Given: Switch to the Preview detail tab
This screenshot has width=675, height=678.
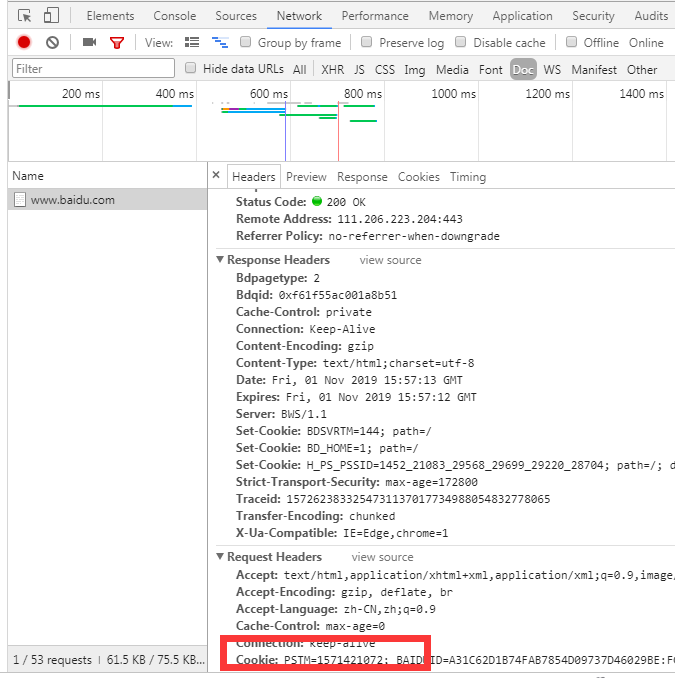Looking at the screenshot, I should pos(306,177).
